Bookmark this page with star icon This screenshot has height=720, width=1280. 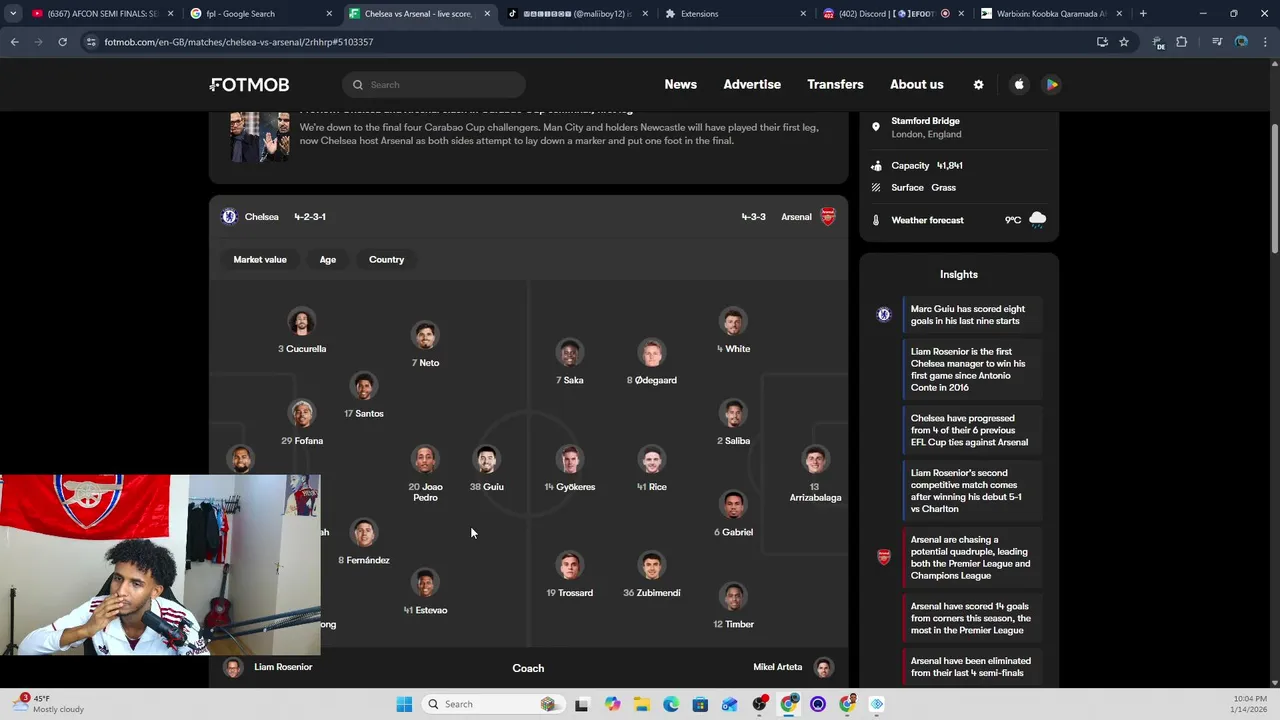click(1124, 42)
